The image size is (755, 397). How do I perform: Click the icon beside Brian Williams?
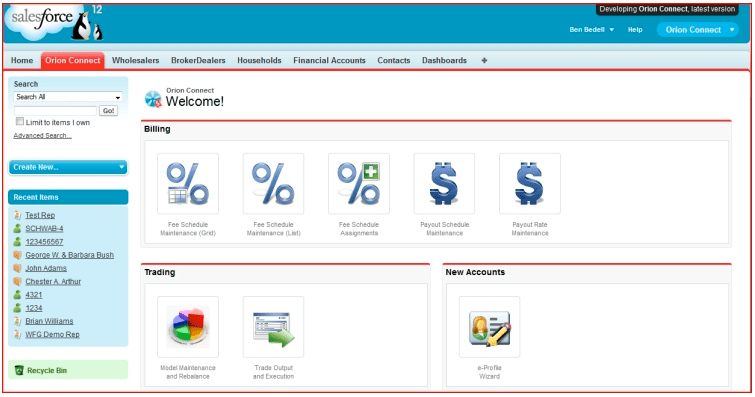pos(17,321)
